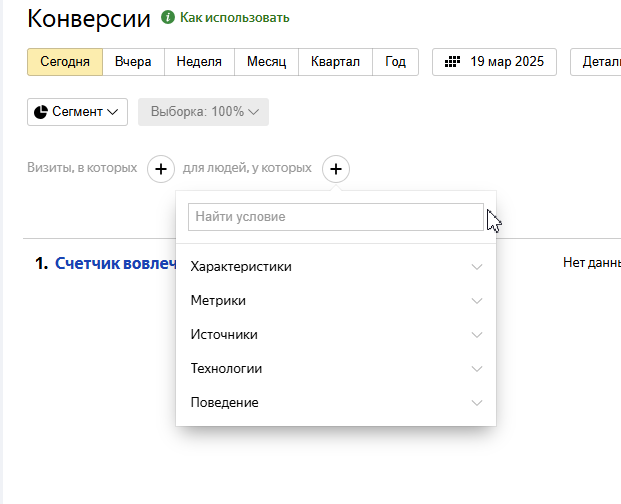Viewport: 621px width, 504px height.
Task: Expand the Метрики chevron
Action: pos(477,301)
